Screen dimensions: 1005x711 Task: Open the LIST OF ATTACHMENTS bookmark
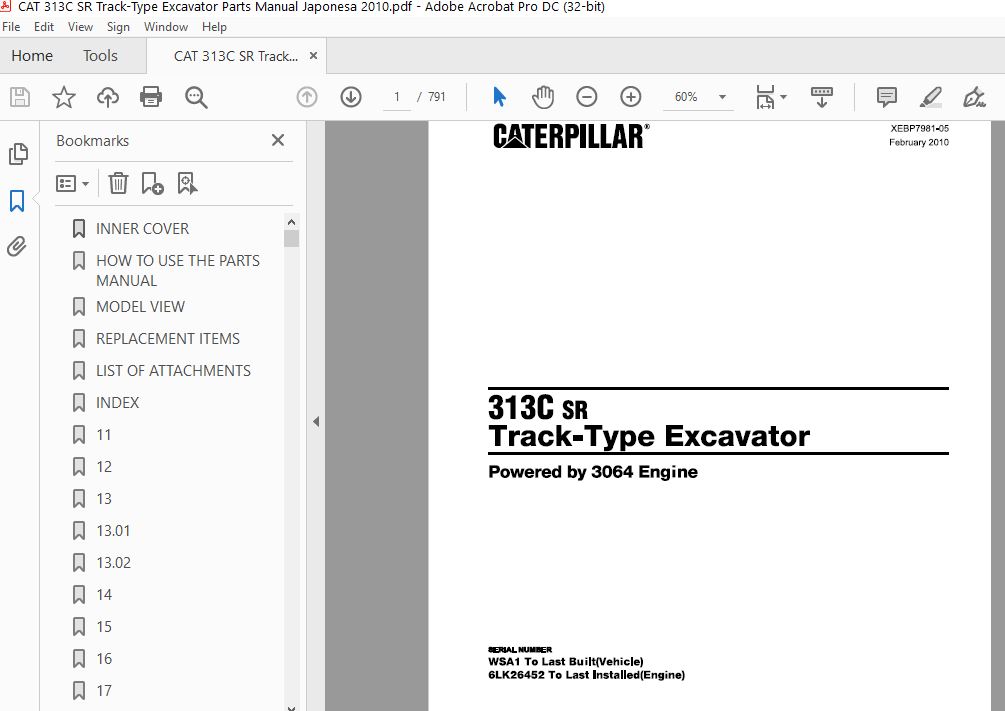(x=173, y=371)
